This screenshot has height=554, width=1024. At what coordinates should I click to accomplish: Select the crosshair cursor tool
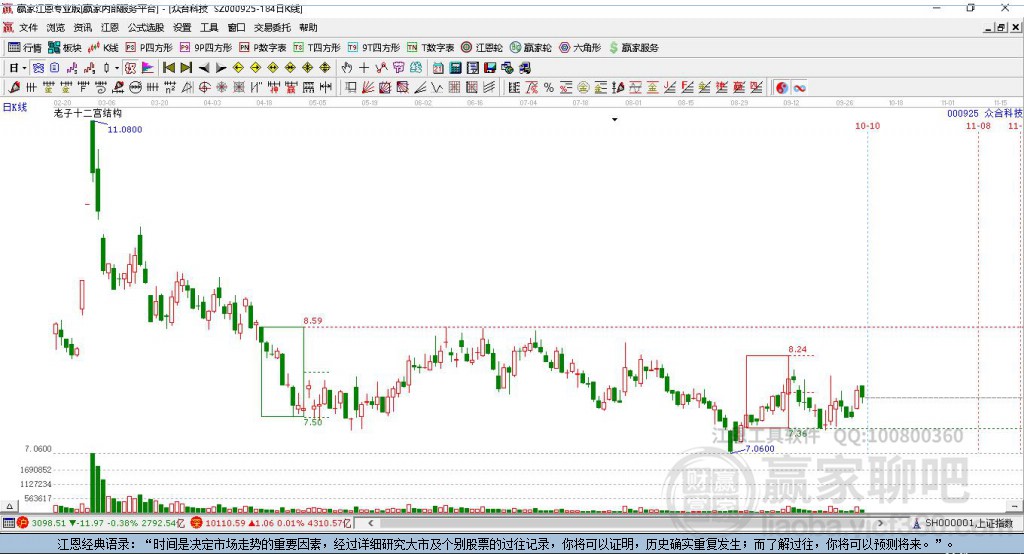(x=364, y=68)
